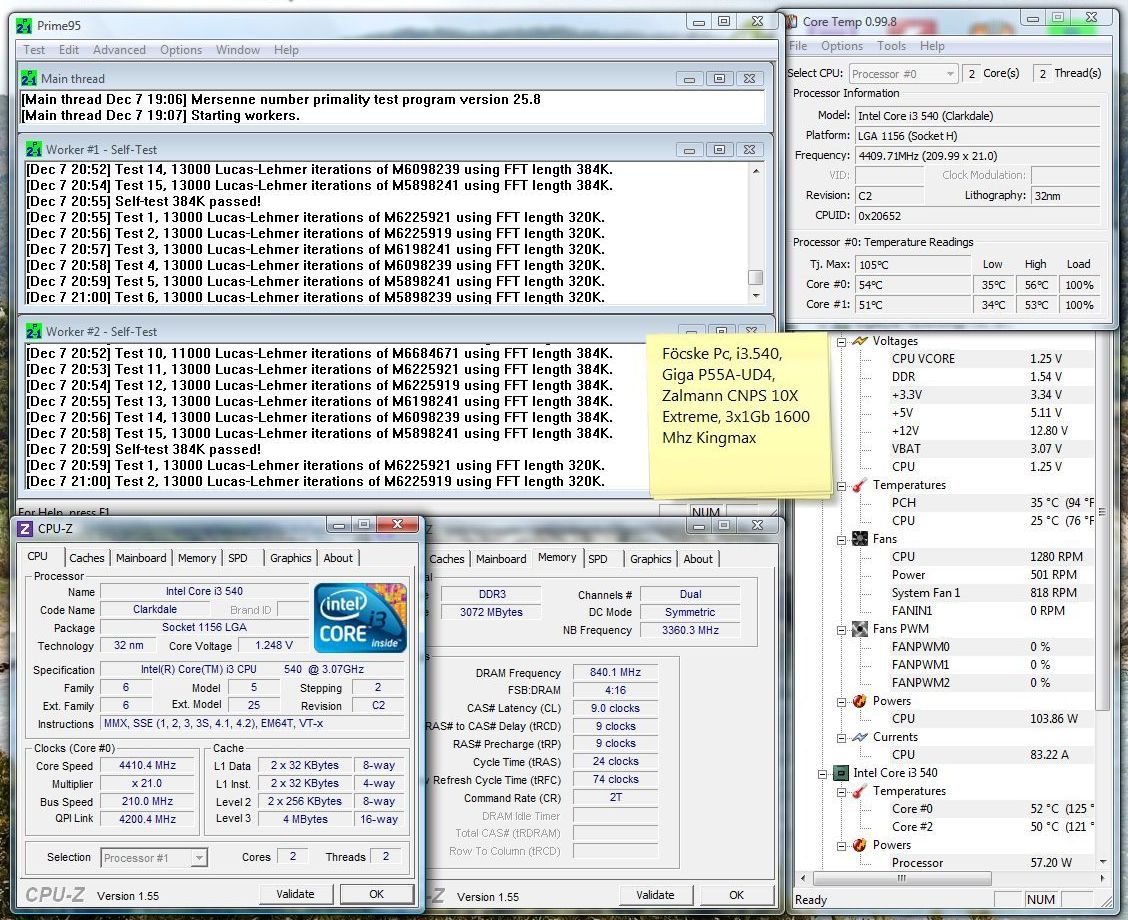
Task: Click the Worker #2 Self-Test window icon
Action: (x=34, y=332)
